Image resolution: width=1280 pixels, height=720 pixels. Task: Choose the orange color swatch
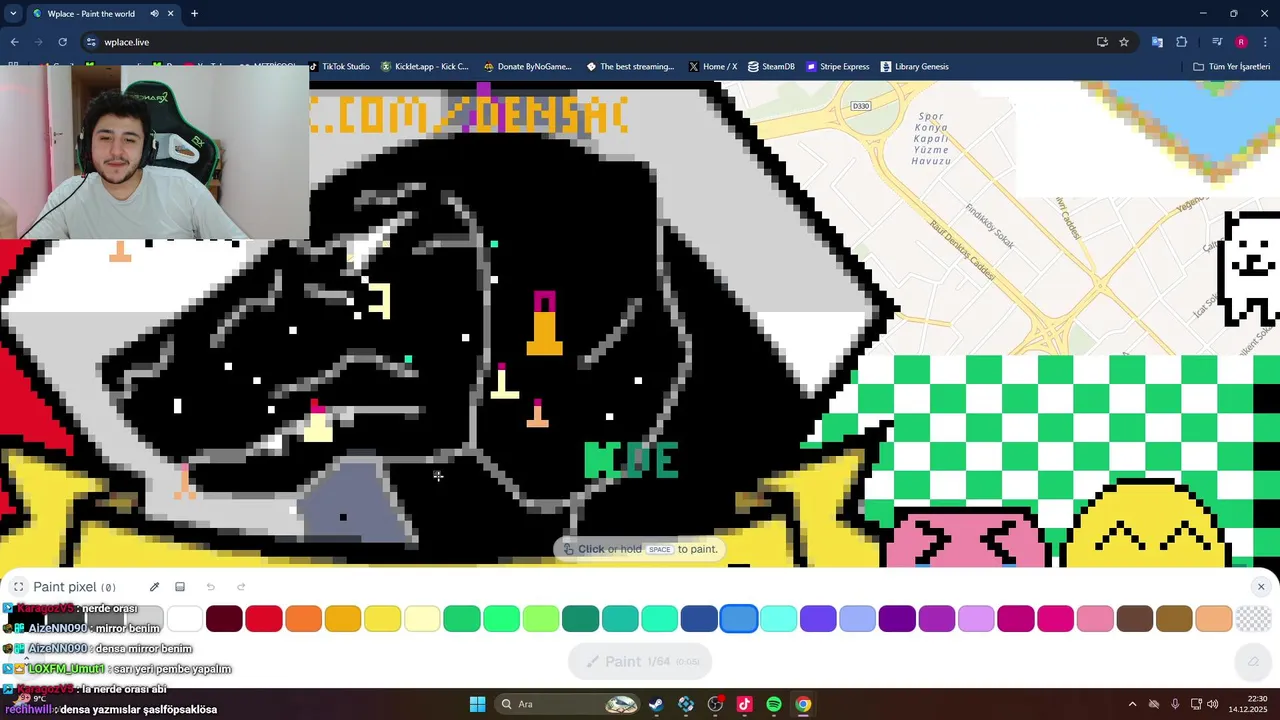[303, 619]
